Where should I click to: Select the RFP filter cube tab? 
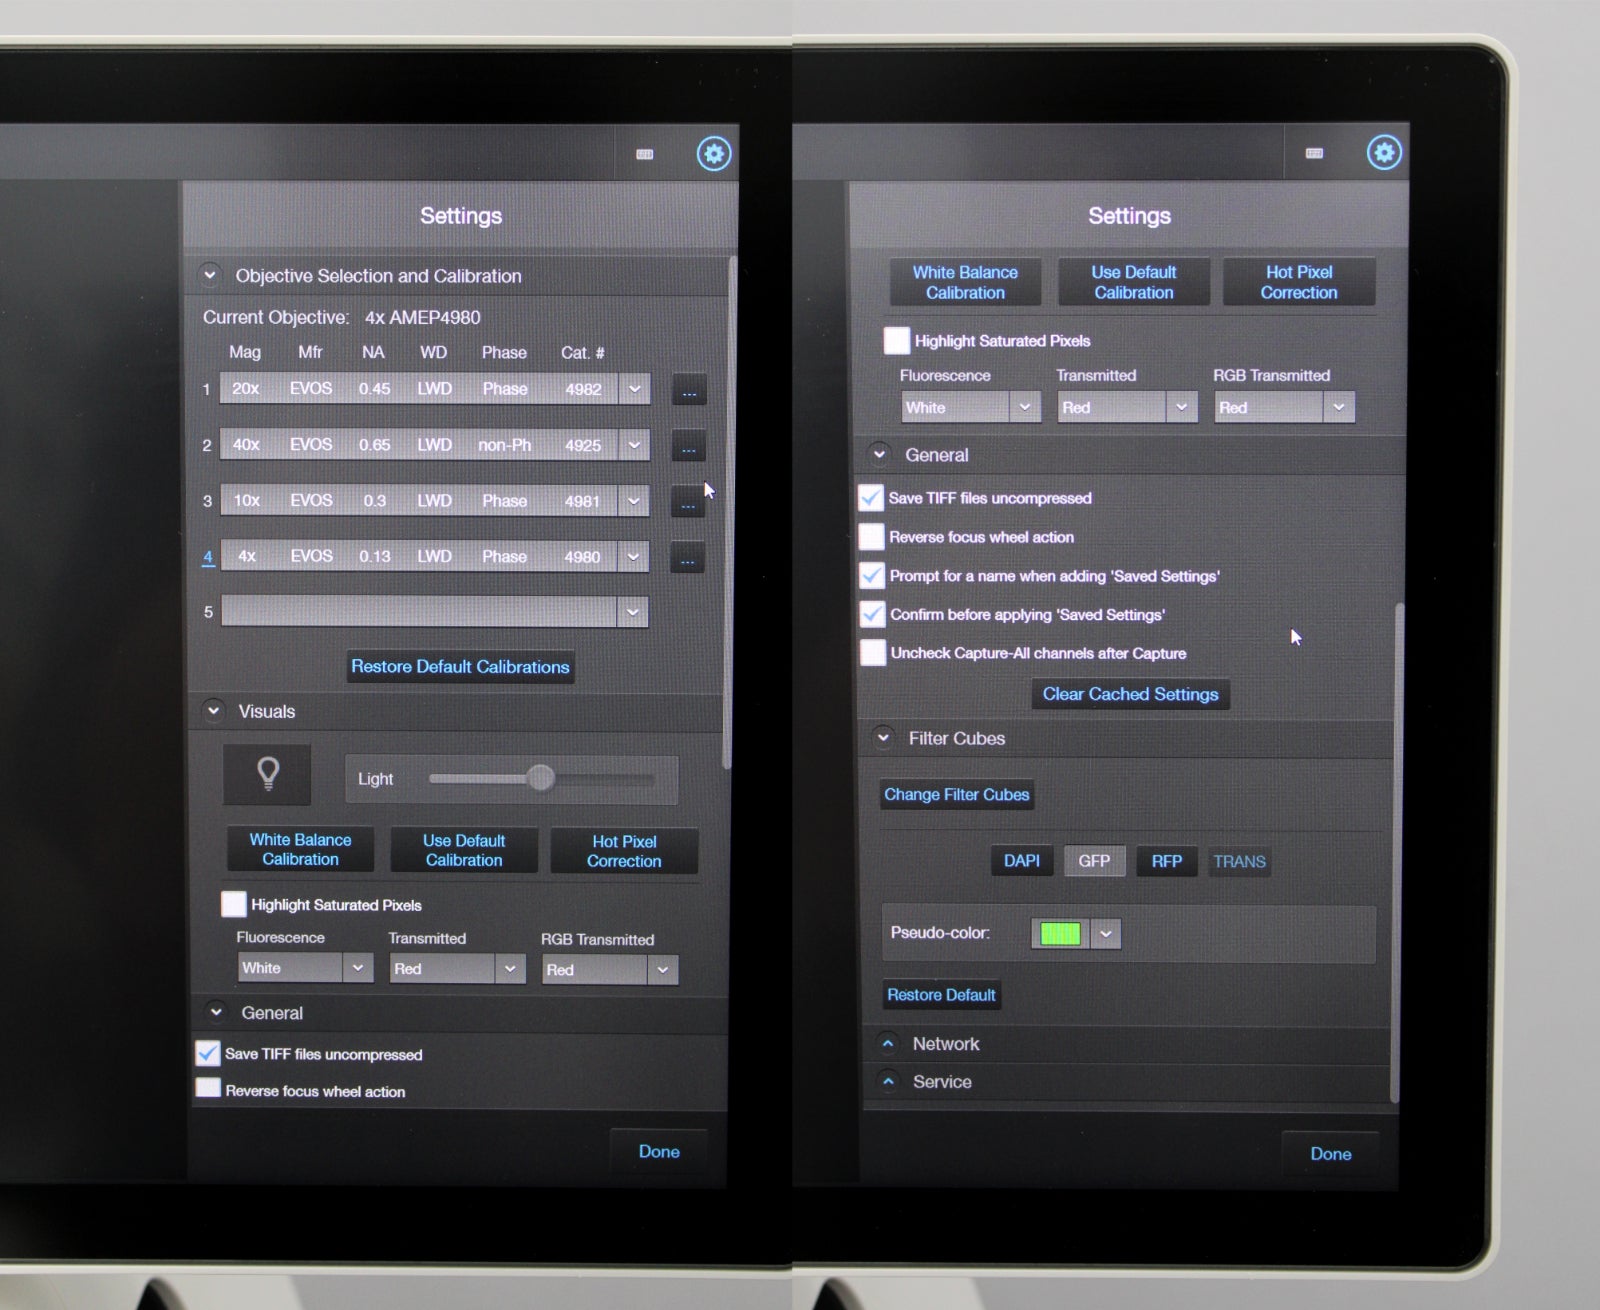pos(1166,861)
